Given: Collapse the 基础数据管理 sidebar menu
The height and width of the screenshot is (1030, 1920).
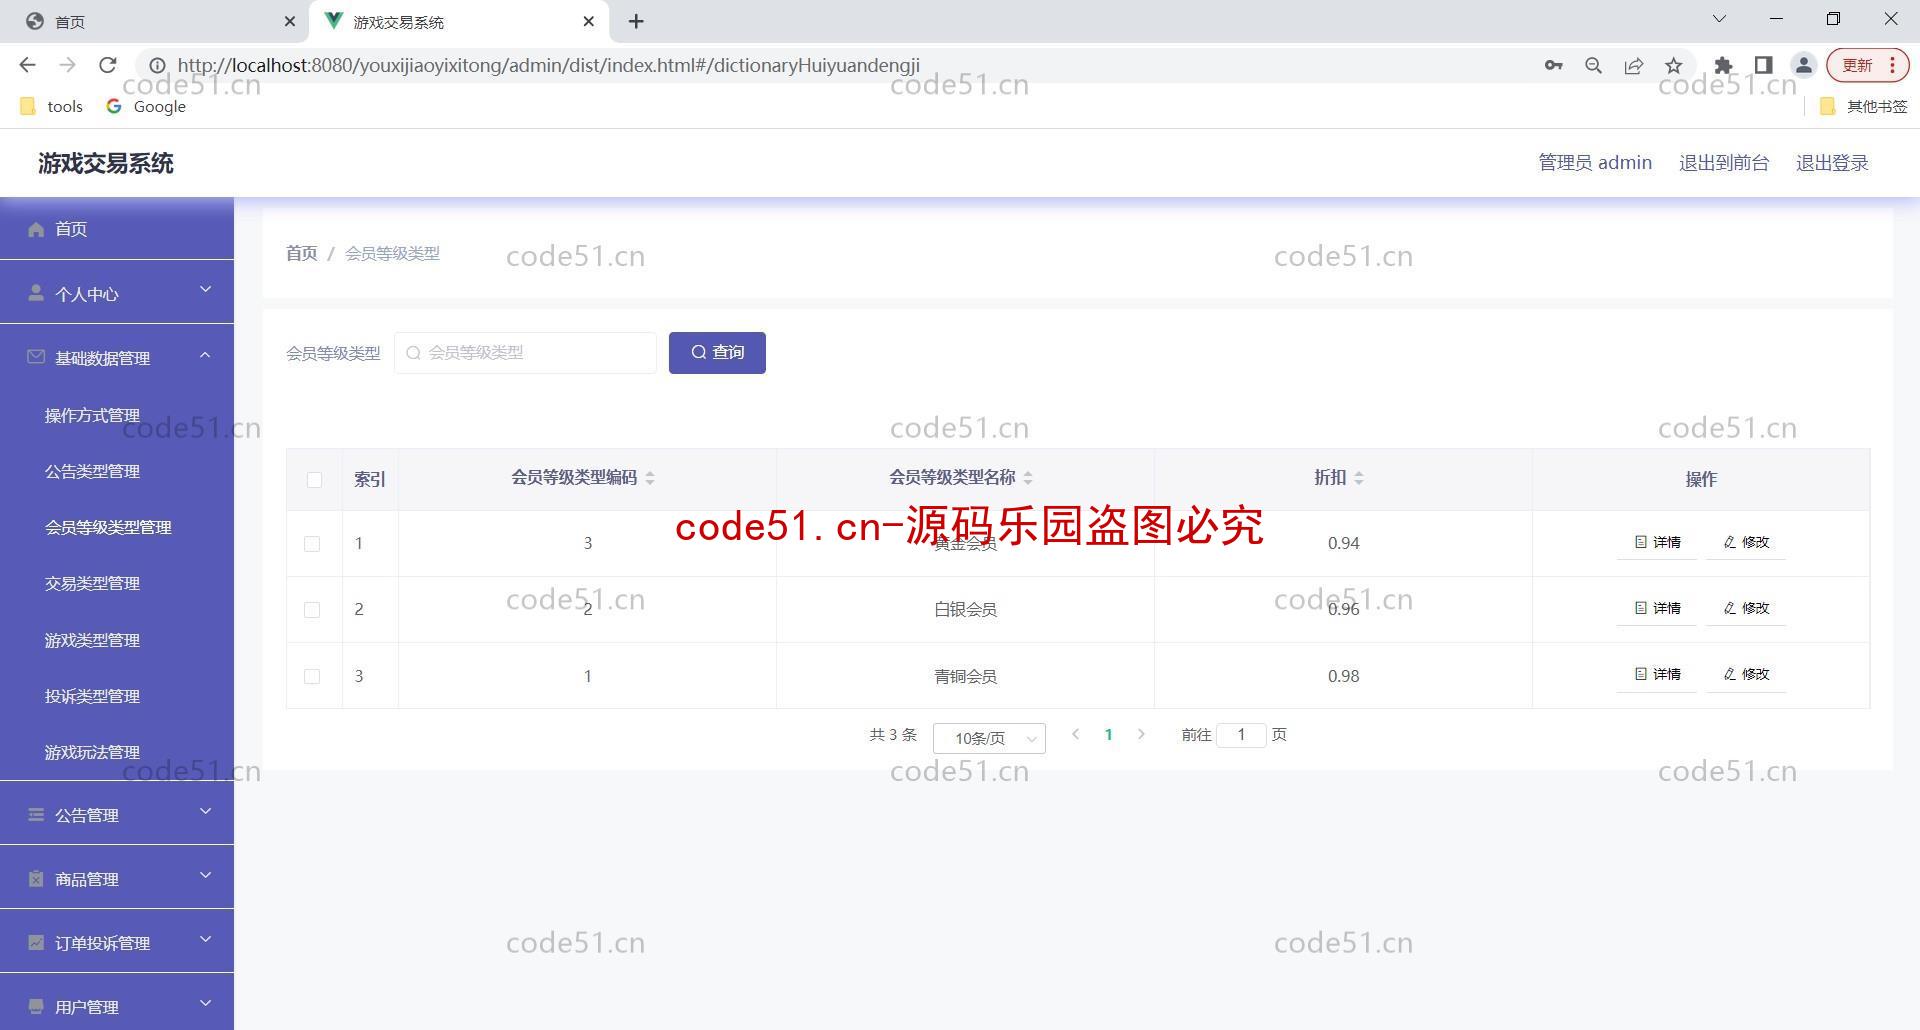Looking at the screenshot, I should click(205, 355).
